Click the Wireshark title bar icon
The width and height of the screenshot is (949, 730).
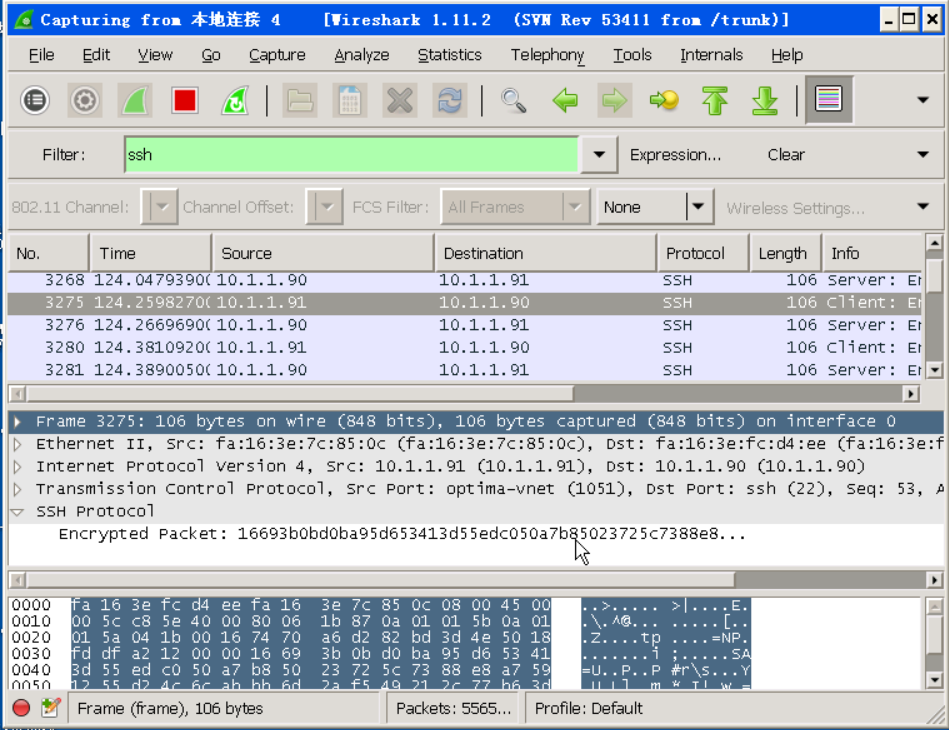[24, 20]
